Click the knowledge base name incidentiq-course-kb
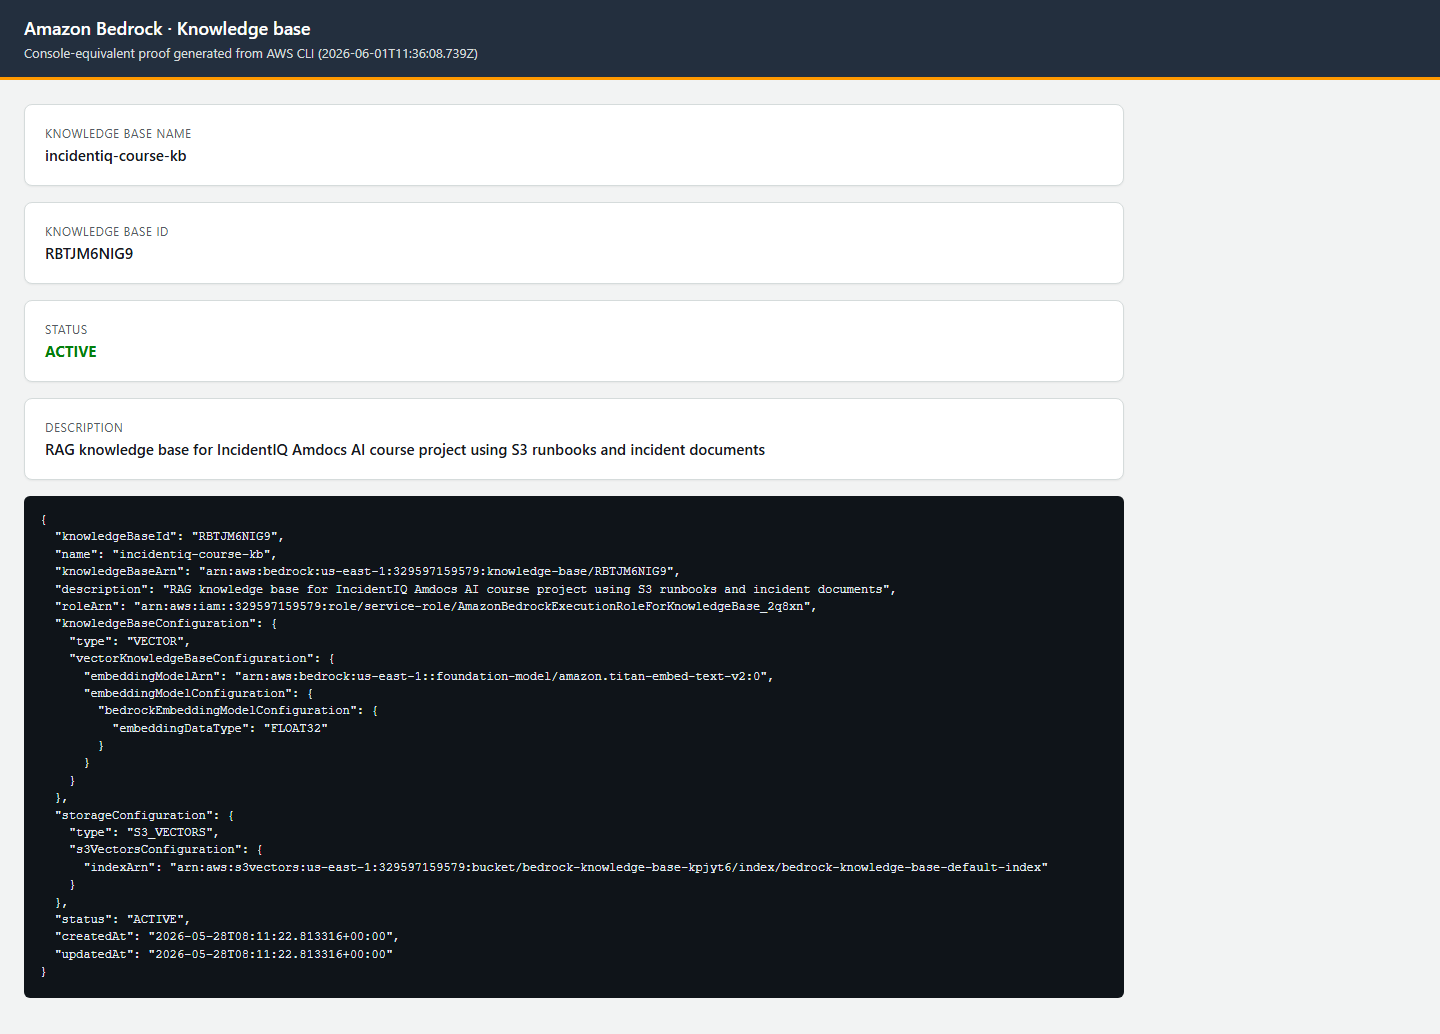This screenshot has height=1034, width=1440. [116, 156]
